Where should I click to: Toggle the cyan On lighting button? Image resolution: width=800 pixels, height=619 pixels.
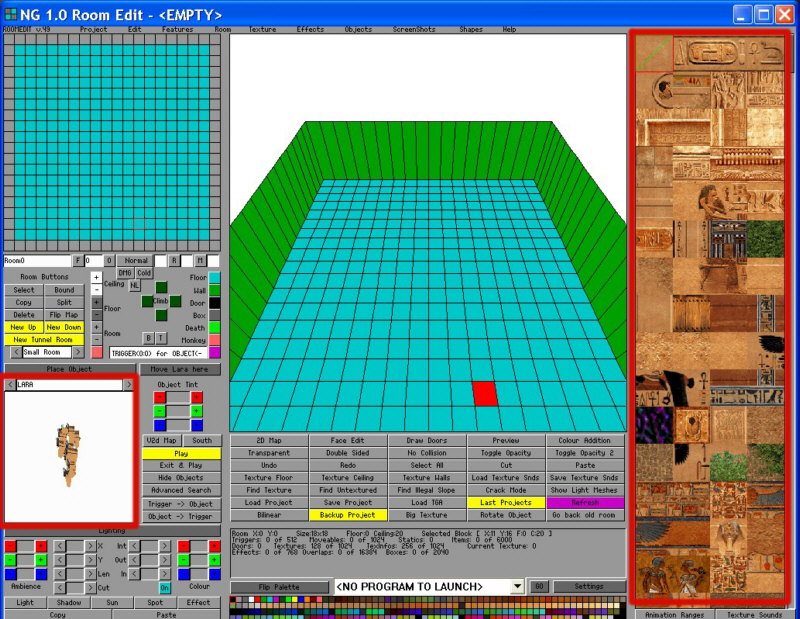(165, 588)
